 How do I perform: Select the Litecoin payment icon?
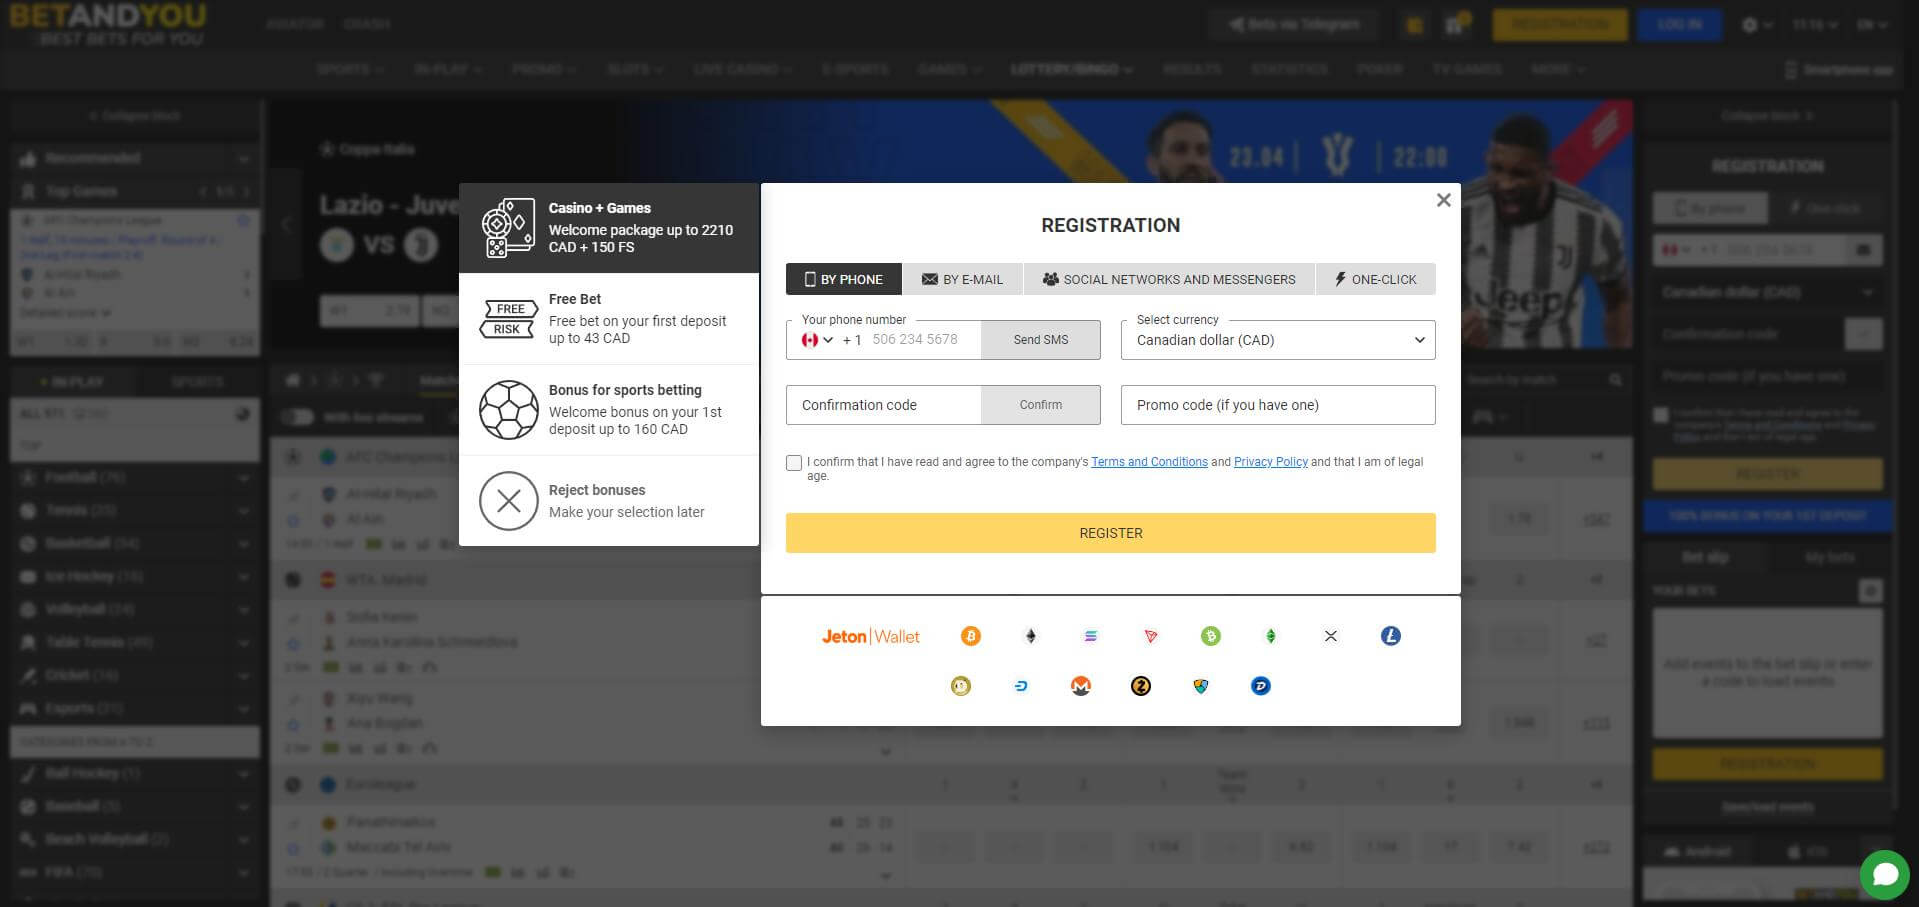(1391, 636)
